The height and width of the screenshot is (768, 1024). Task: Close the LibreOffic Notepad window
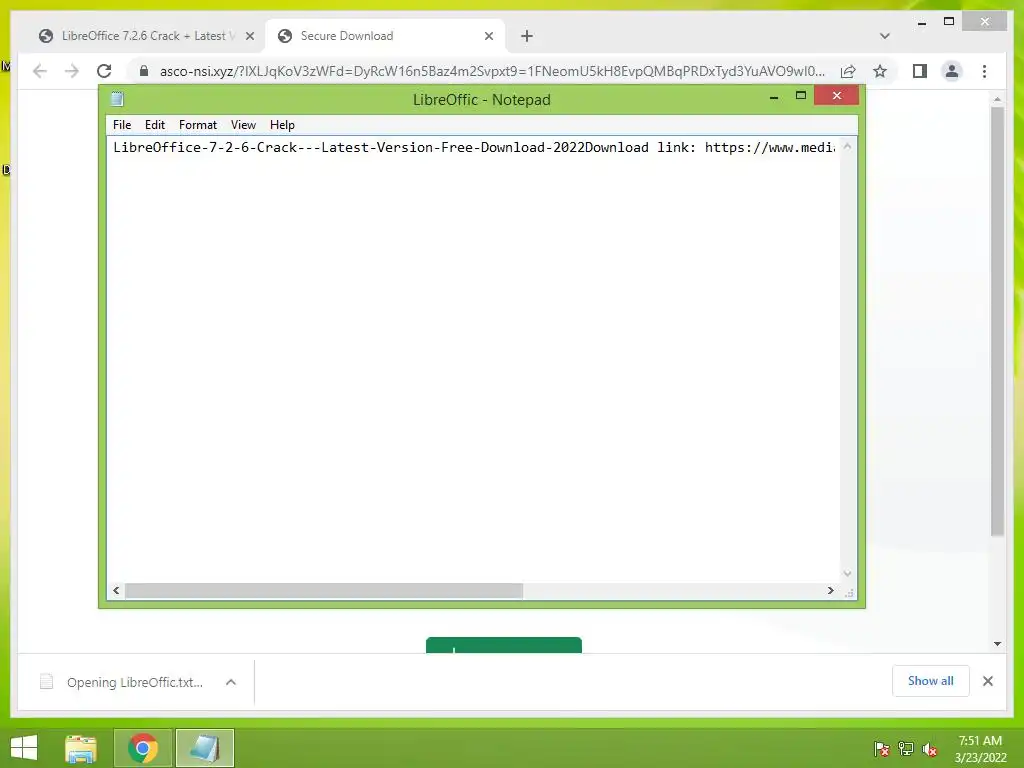(837, 96)
